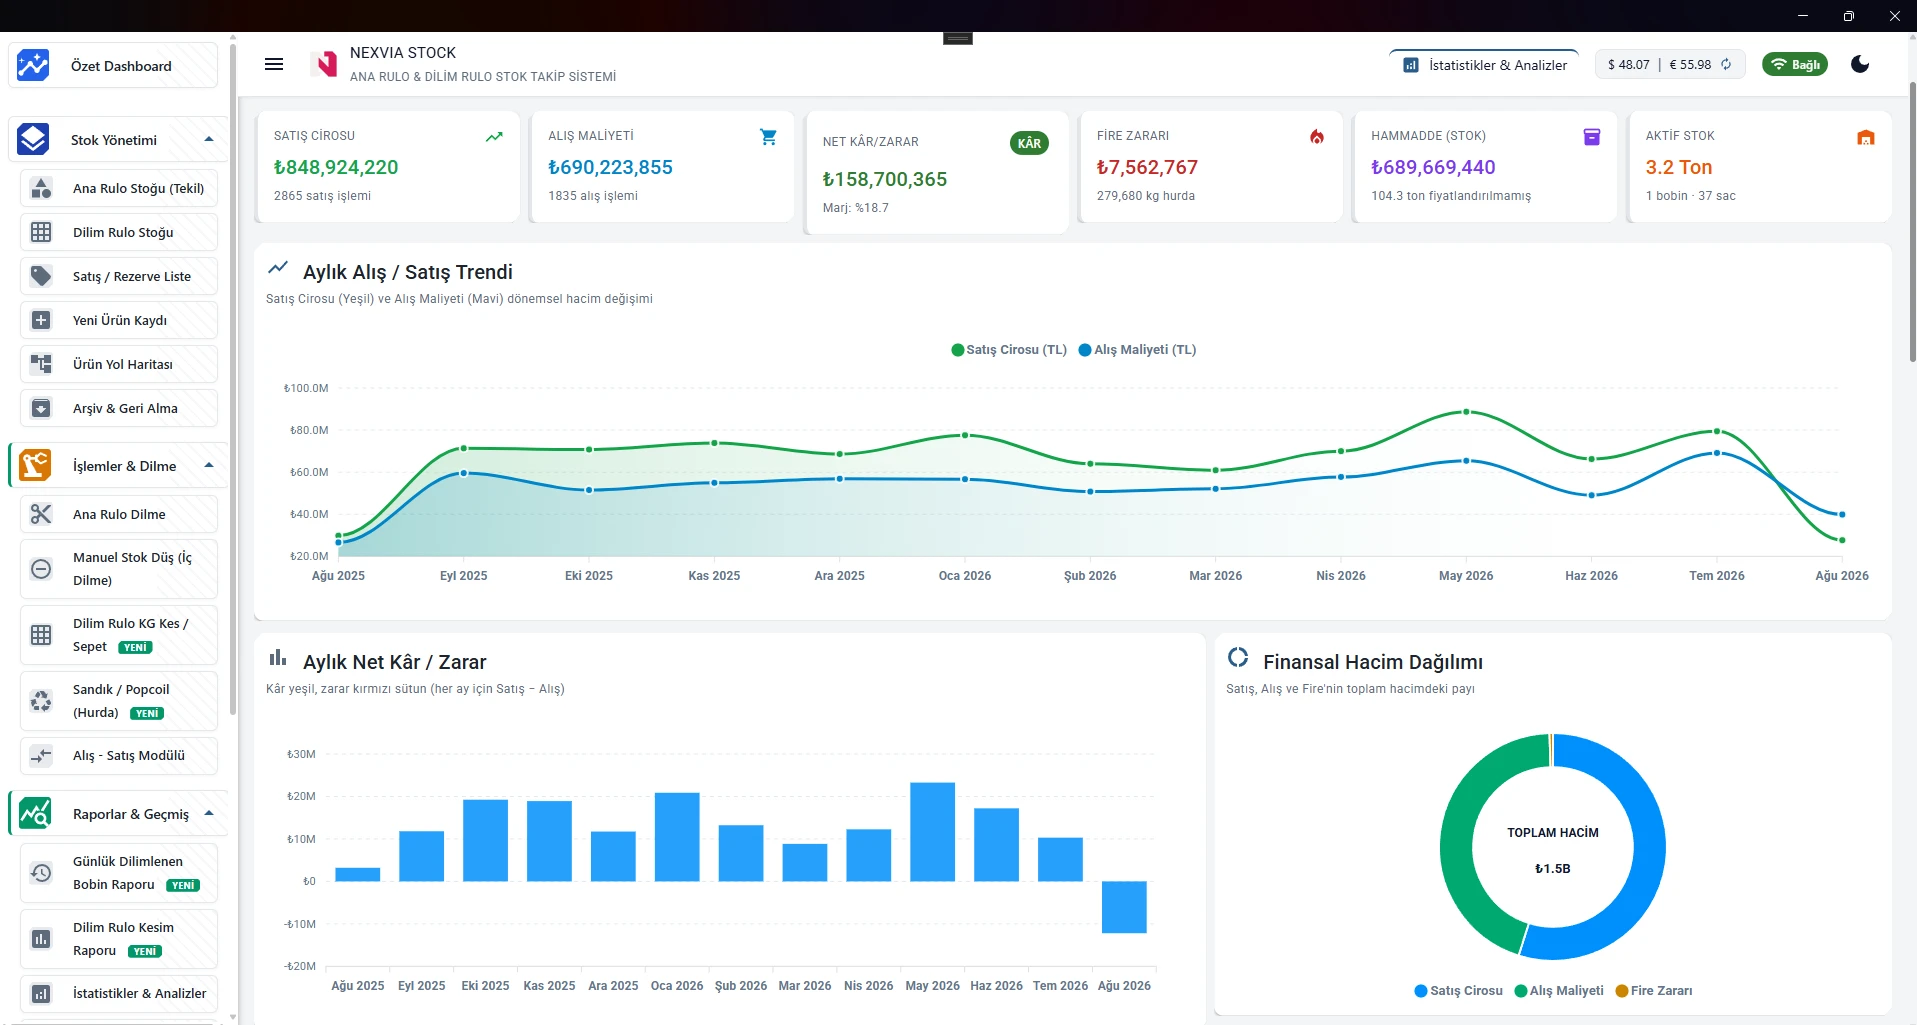Select Satış / Rezerve Liste tag icon
Viewport: 1917px width, 1025px height.
point(41,276)
